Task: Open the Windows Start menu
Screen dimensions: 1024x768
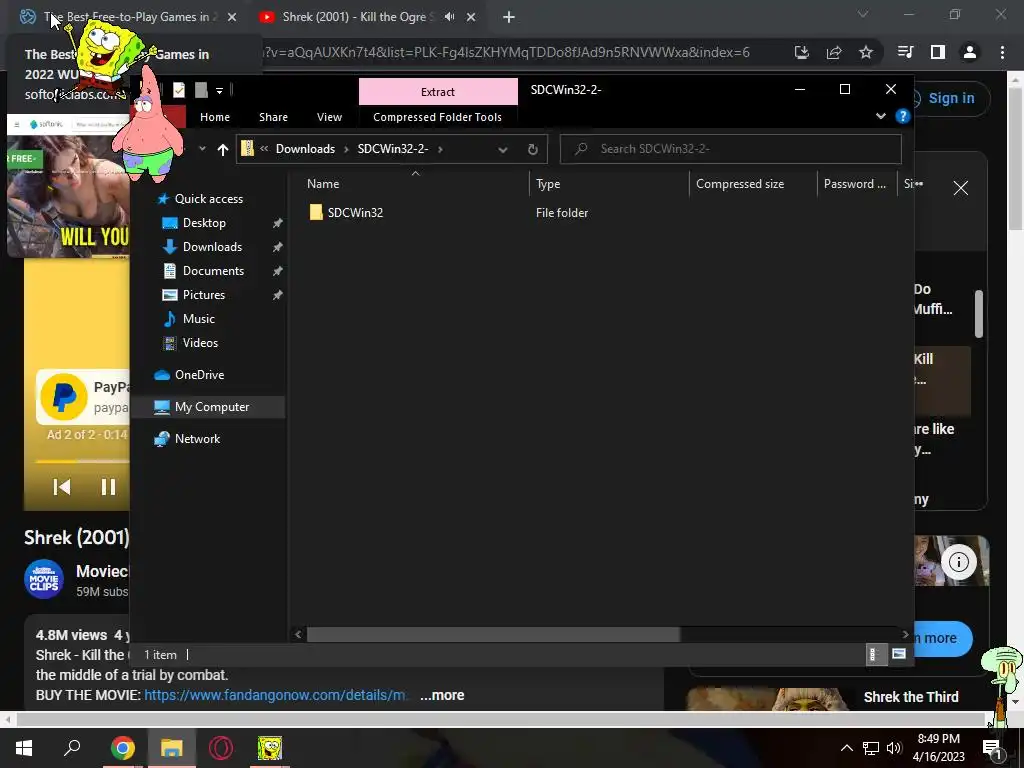Action: pos(24,748)
